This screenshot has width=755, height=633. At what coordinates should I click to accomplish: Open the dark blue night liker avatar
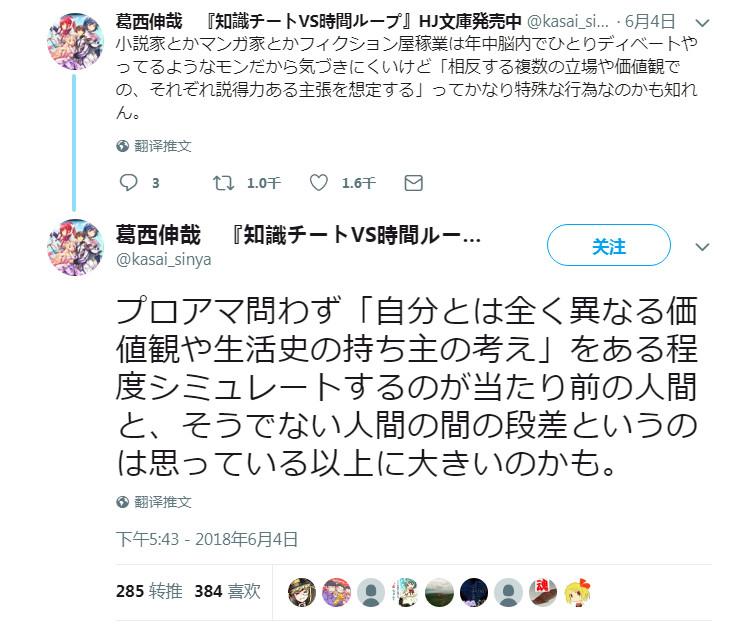click(x=474, y=592)
